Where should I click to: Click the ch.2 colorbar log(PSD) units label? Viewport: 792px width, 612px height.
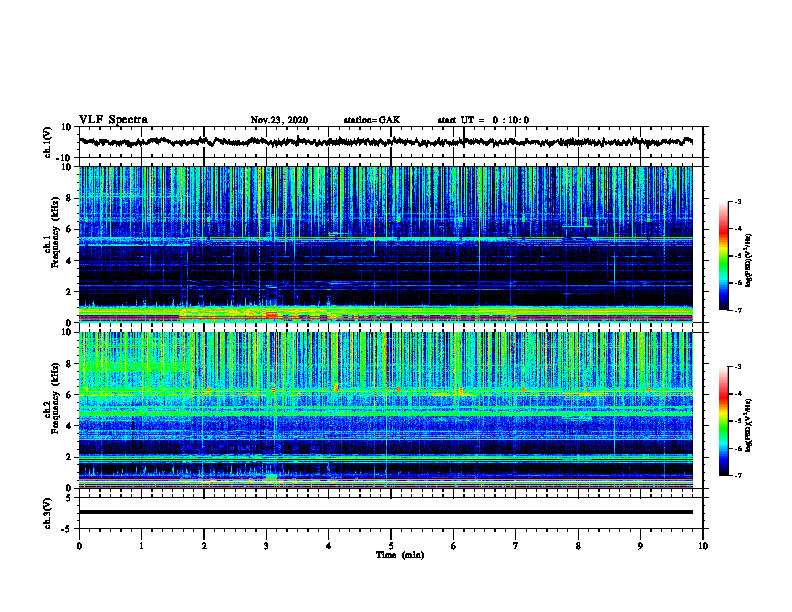(749, 425)
